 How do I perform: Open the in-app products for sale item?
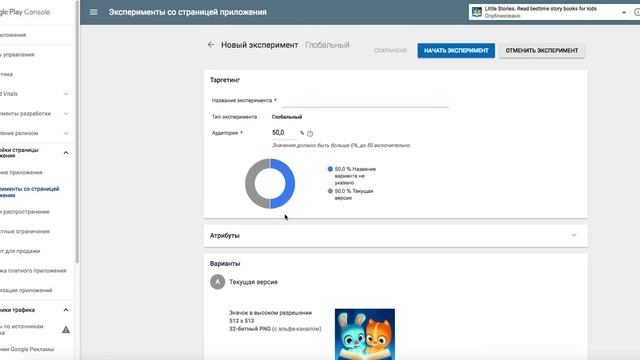(x=20, y=251)
